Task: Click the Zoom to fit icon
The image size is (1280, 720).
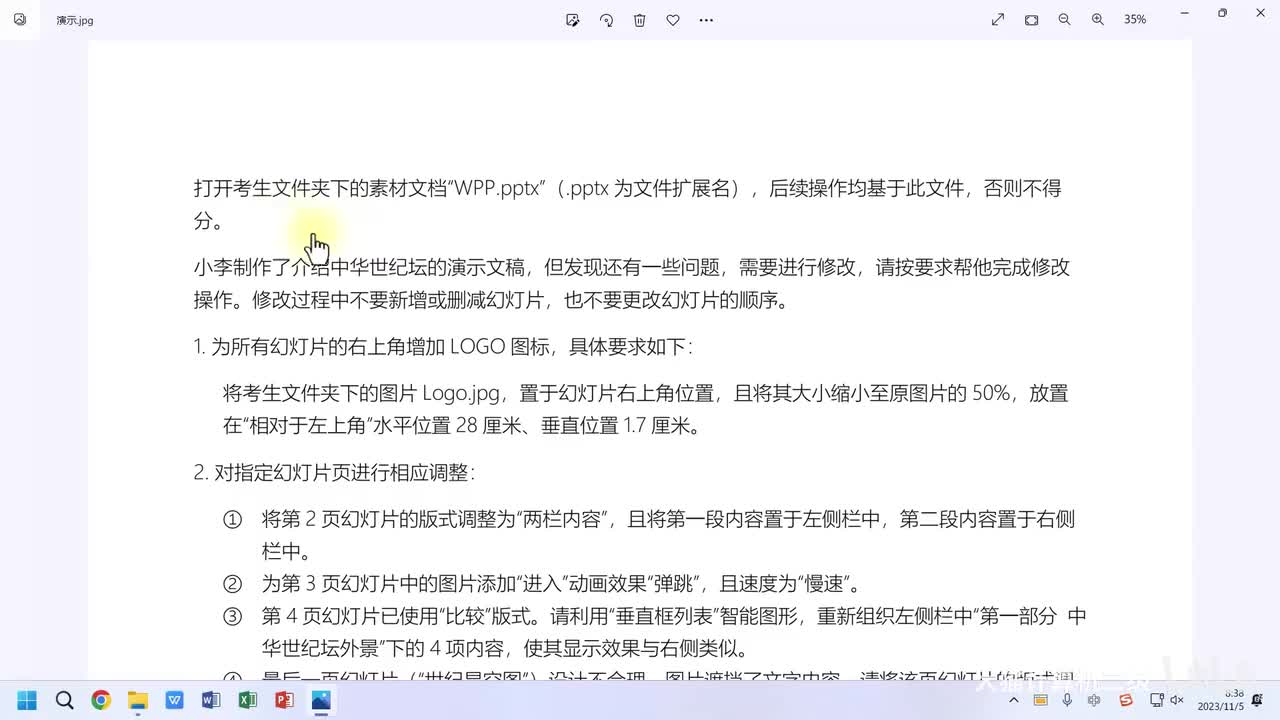Action: [x=1032, y=19]
